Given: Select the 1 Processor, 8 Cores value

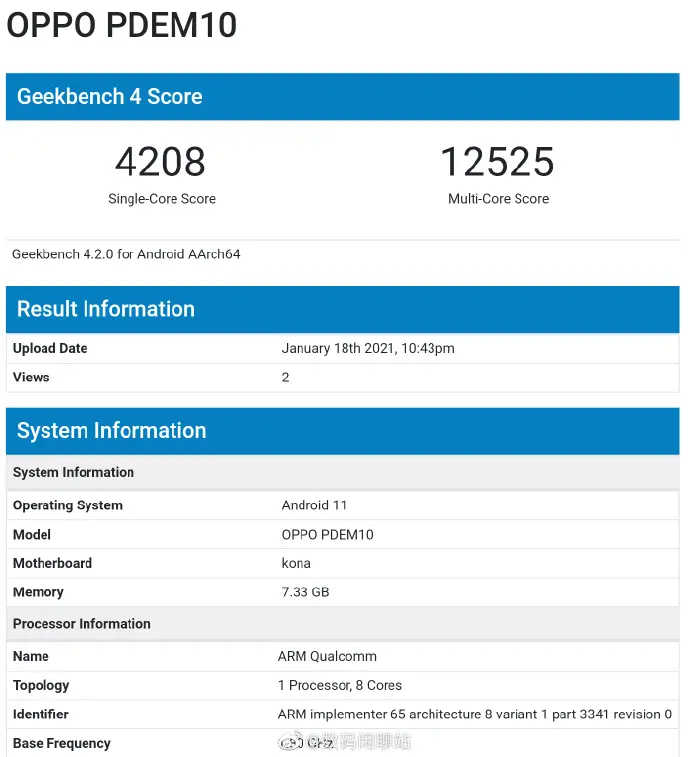Looking at the screenshot, I should pyautogui.click(x=339, y=686).
